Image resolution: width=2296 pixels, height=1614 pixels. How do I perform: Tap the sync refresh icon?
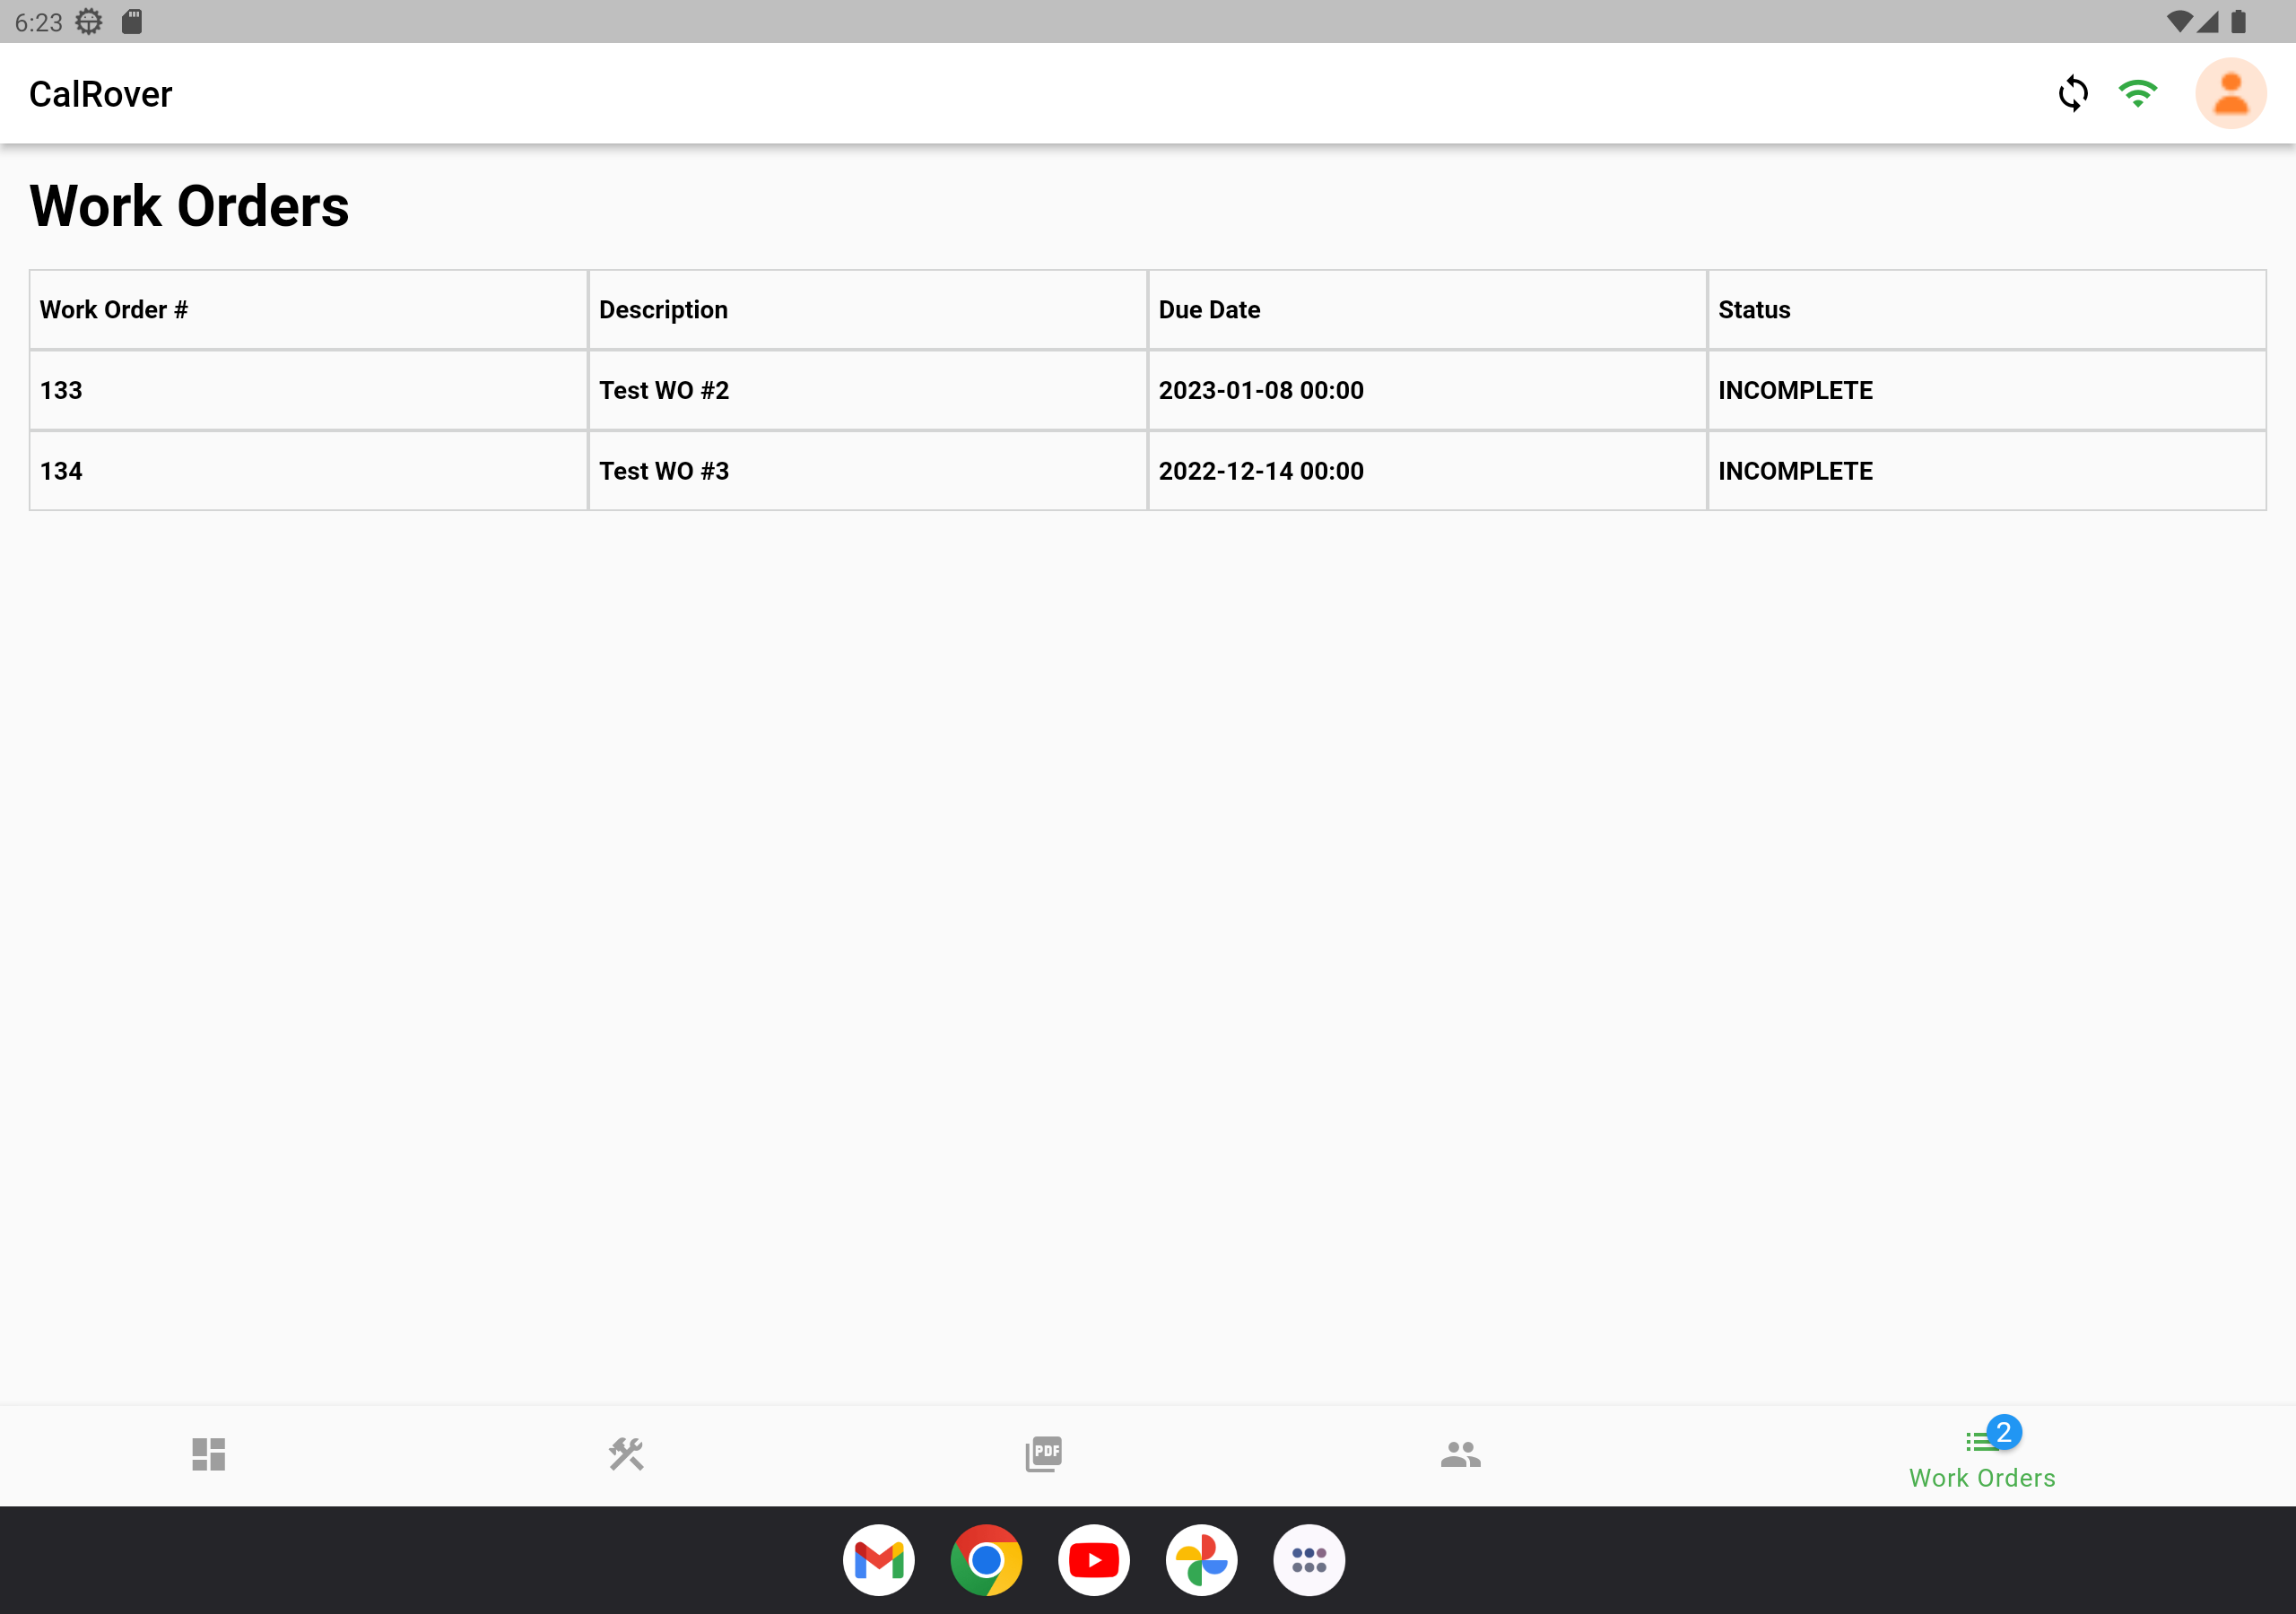(x=2073, y=94)
